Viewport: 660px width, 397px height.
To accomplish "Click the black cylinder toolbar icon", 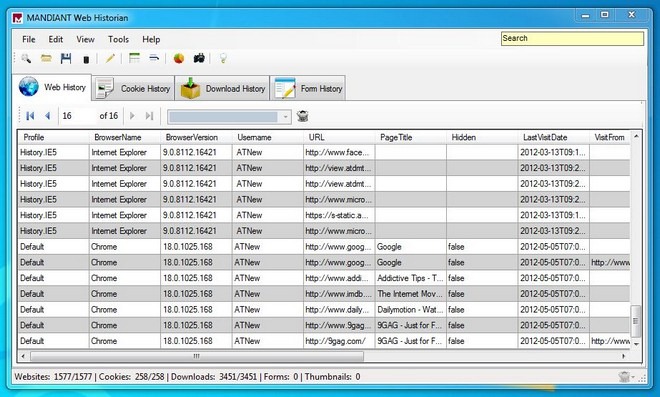I will [x=86, y=59].
